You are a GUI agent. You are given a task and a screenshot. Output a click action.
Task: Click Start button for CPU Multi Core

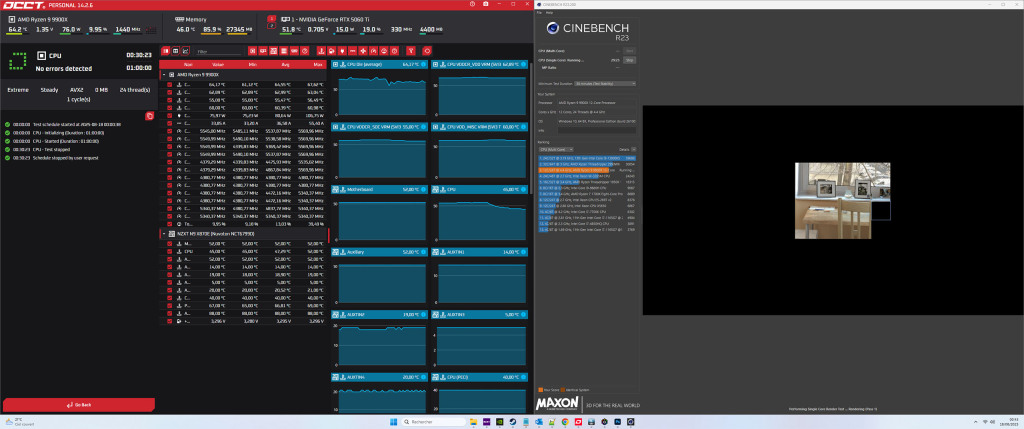coord(630,50)
